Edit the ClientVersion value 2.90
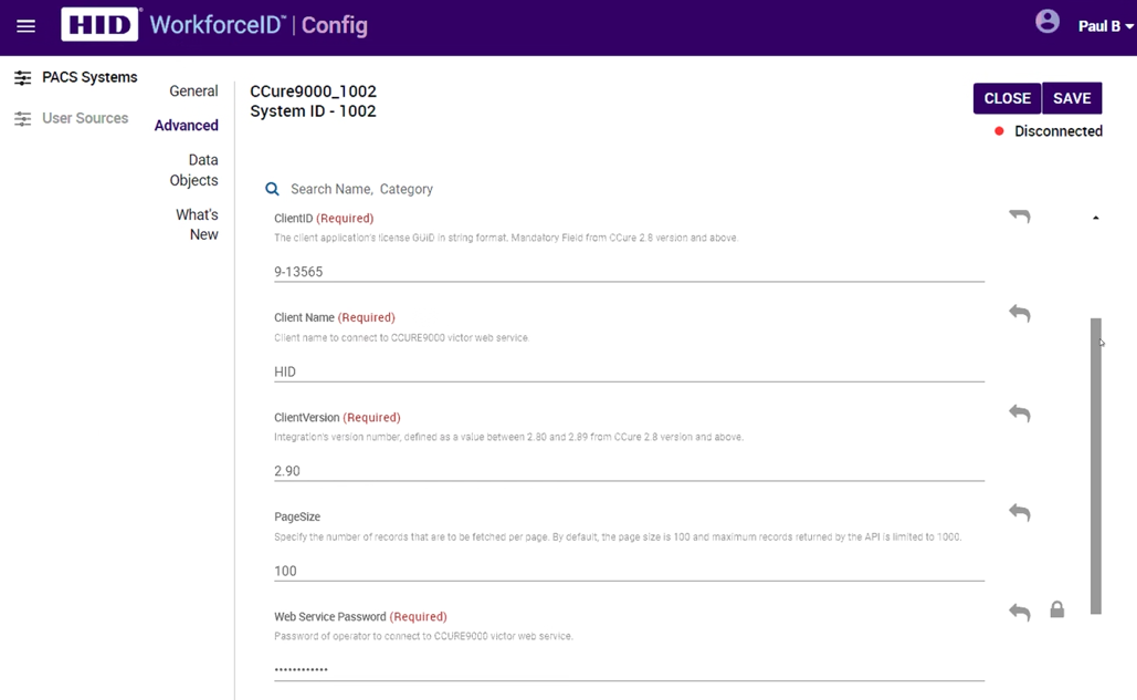Image resolution: width=1137 pixels, height=700 pixels. [629, 471]
